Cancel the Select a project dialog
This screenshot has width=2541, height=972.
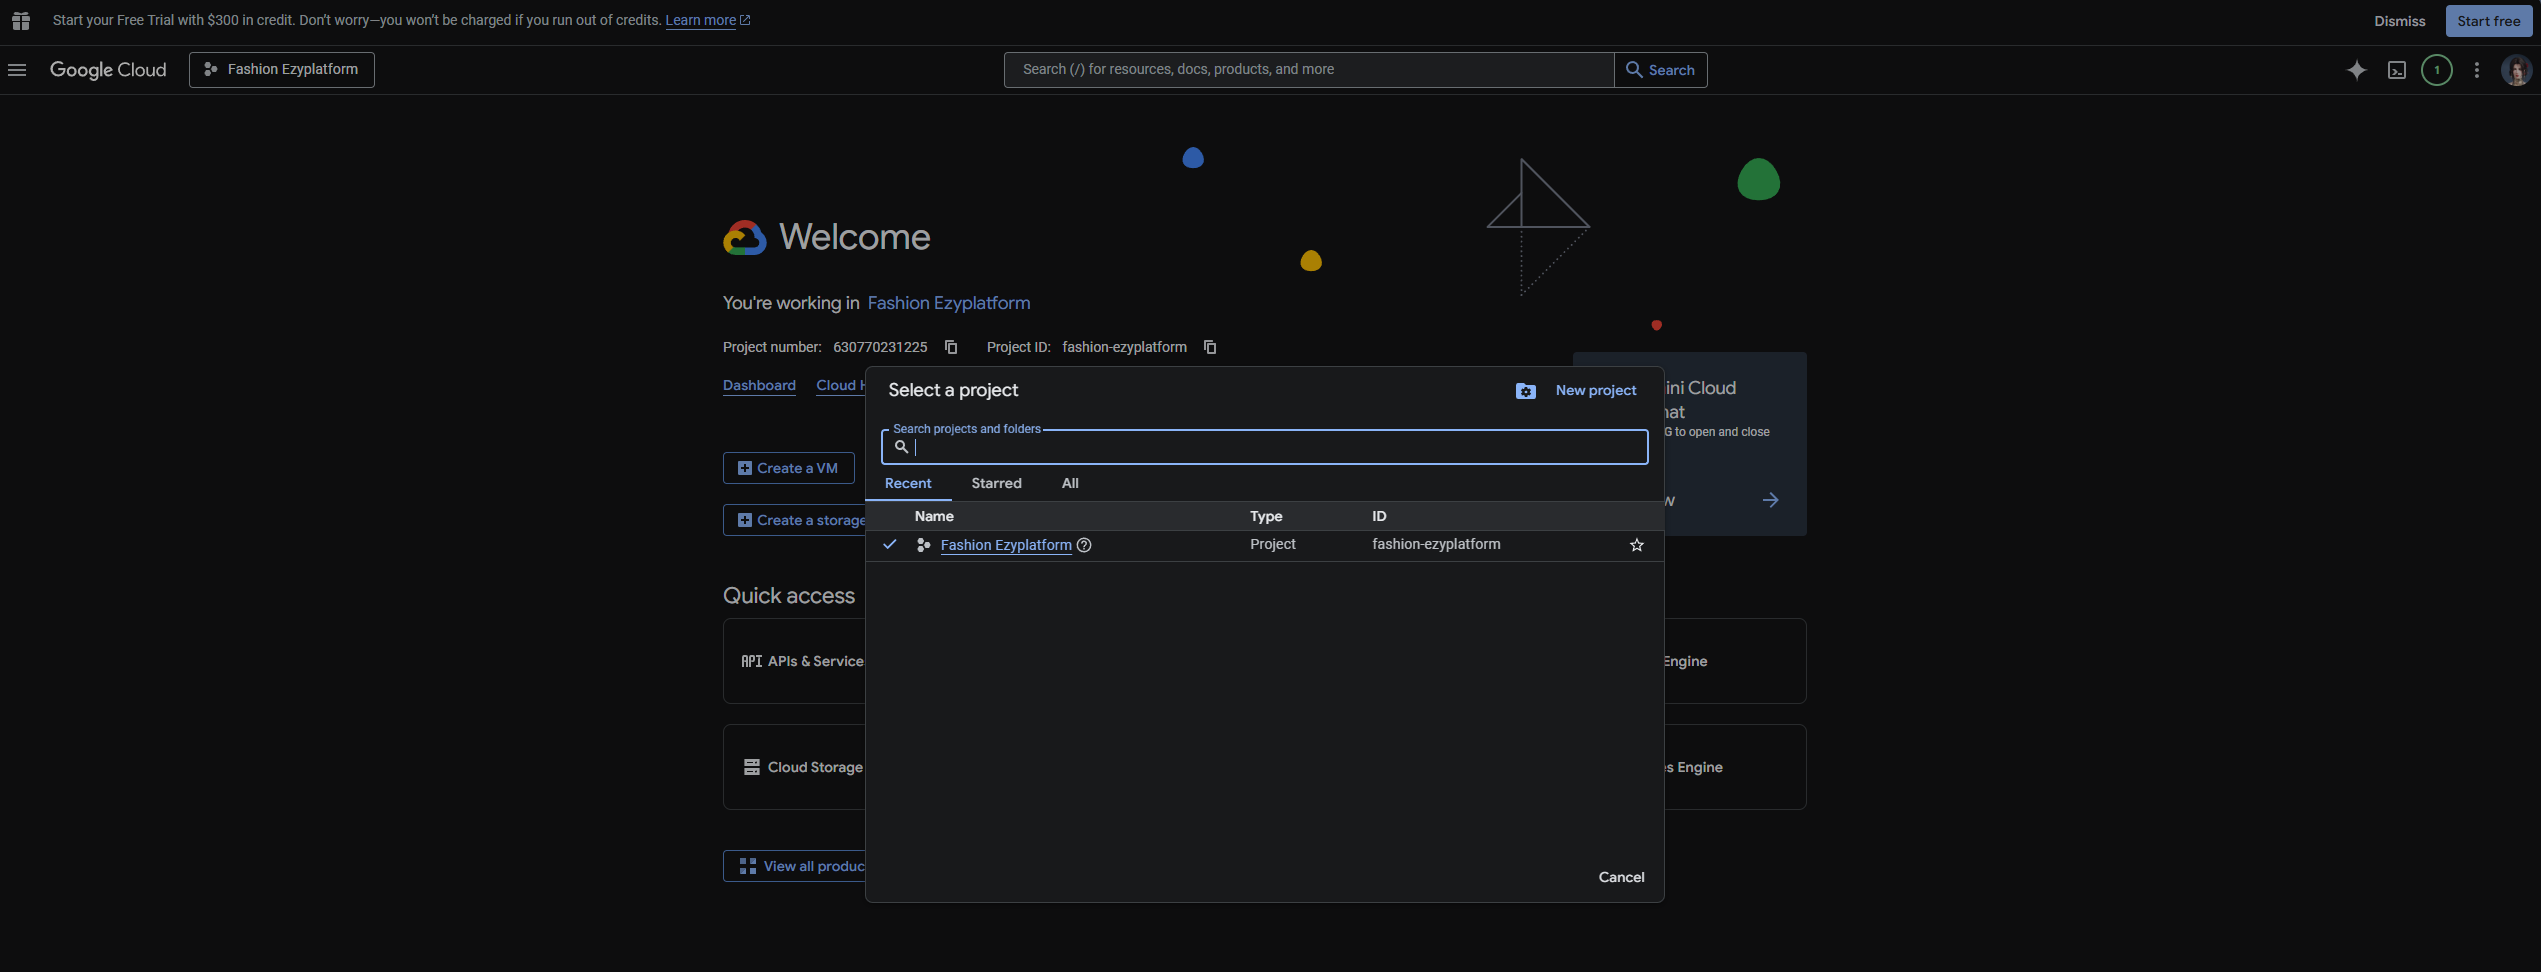1621,877
